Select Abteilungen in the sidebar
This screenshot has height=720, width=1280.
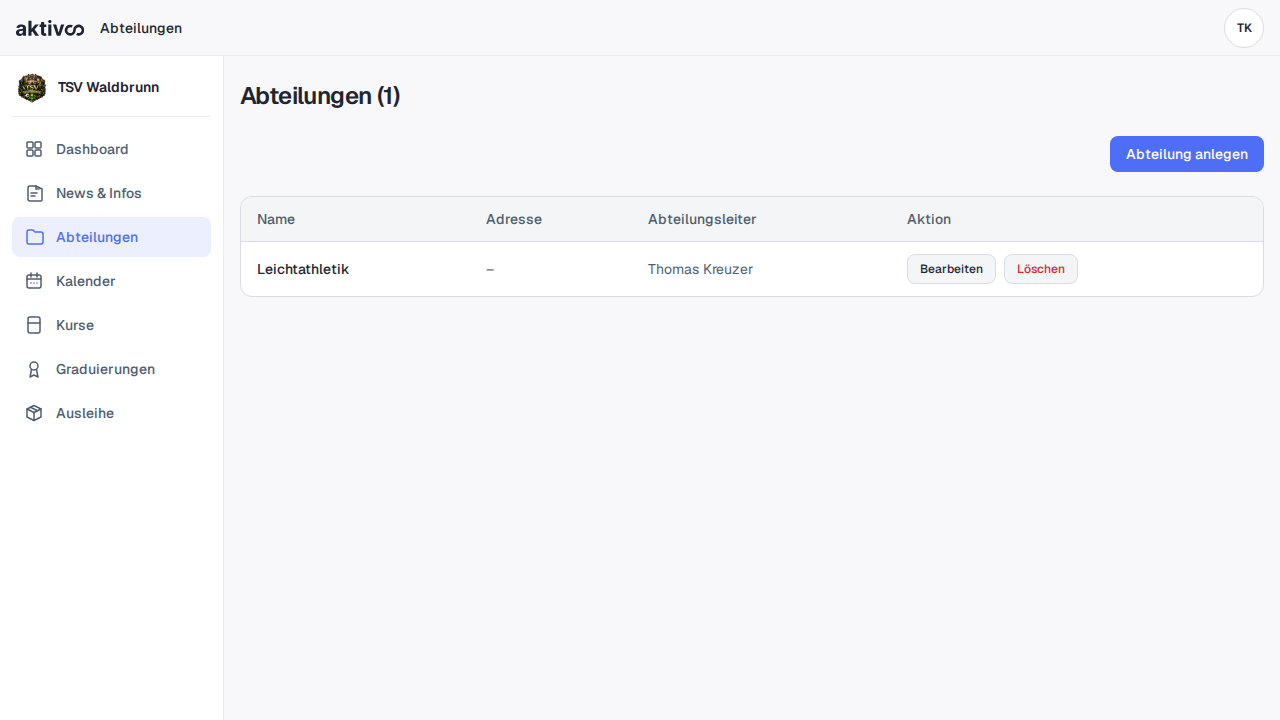click(111, 237)
